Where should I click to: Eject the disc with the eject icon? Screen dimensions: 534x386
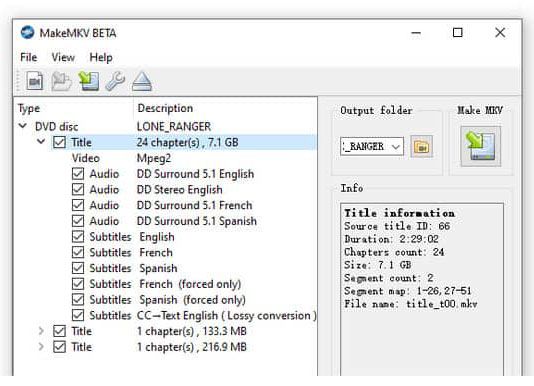pyautogui.click(x=142, y=81)
